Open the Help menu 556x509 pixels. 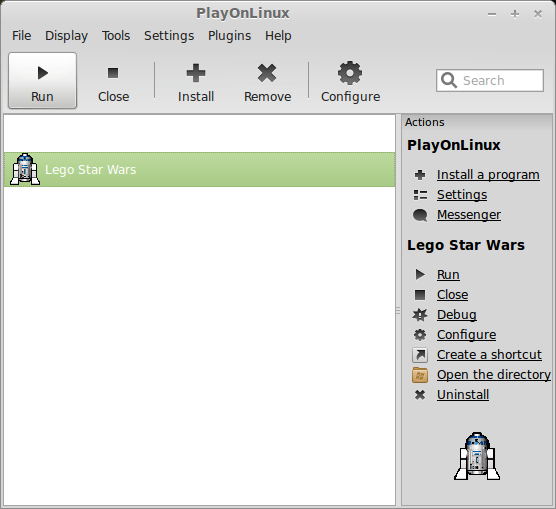[x=278, y=36]
